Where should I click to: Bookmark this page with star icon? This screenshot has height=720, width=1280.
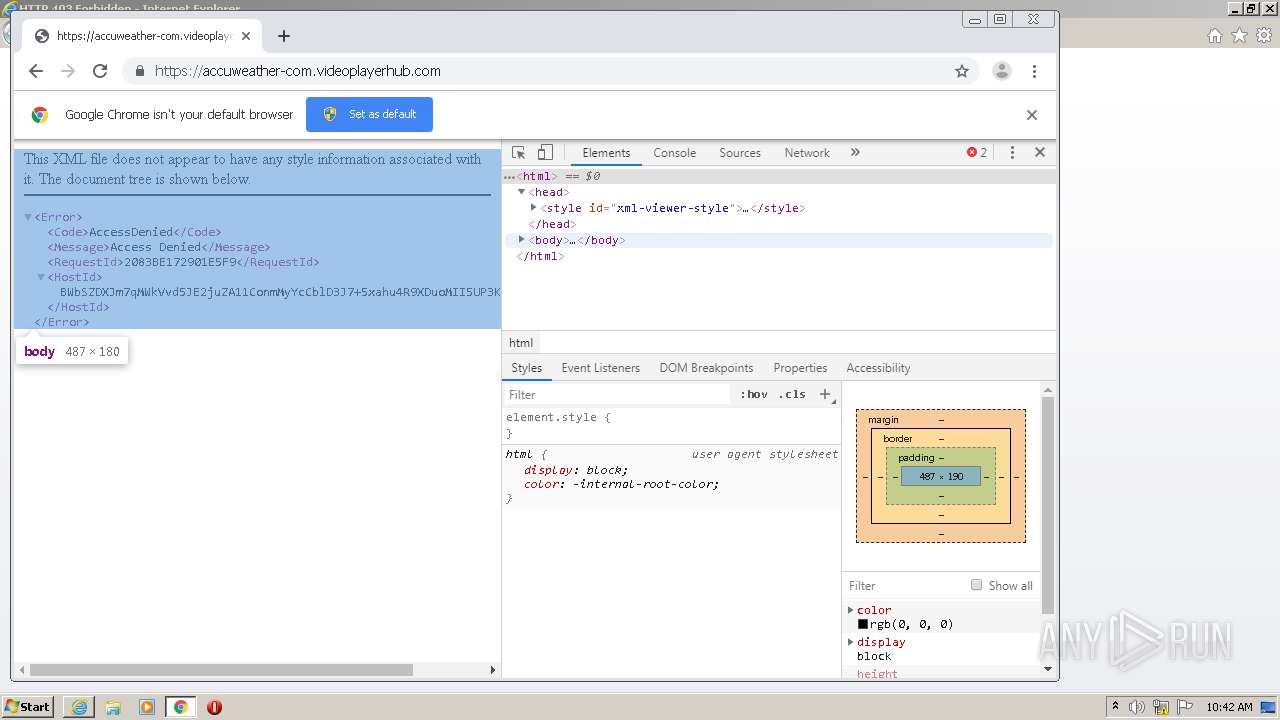coord(962,71)
